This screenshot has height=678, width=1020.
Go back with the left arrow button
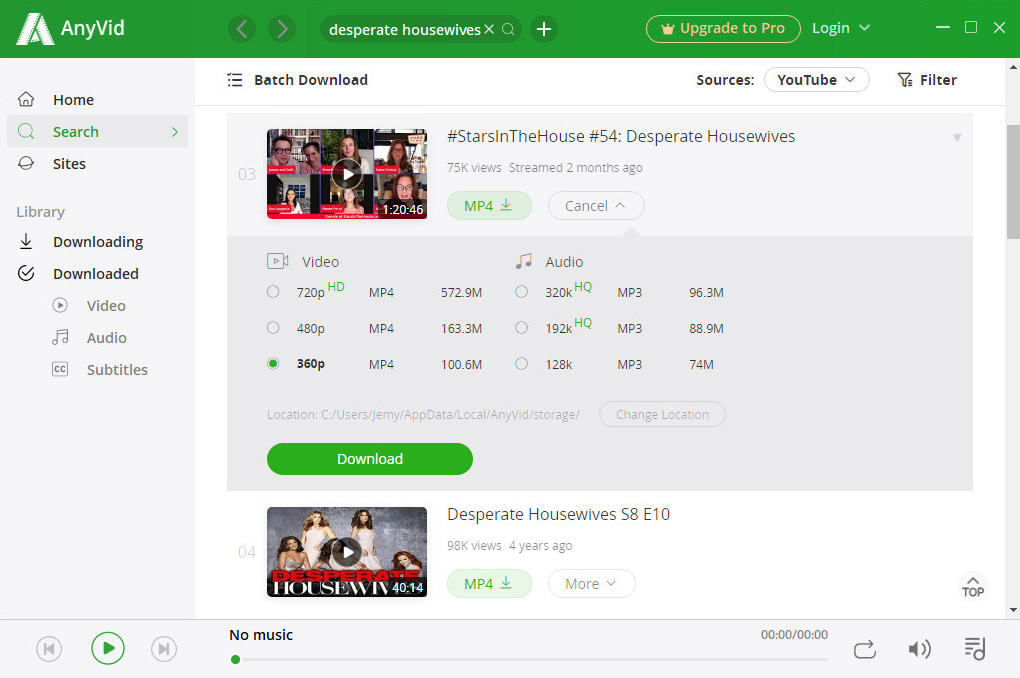[242, 29]
